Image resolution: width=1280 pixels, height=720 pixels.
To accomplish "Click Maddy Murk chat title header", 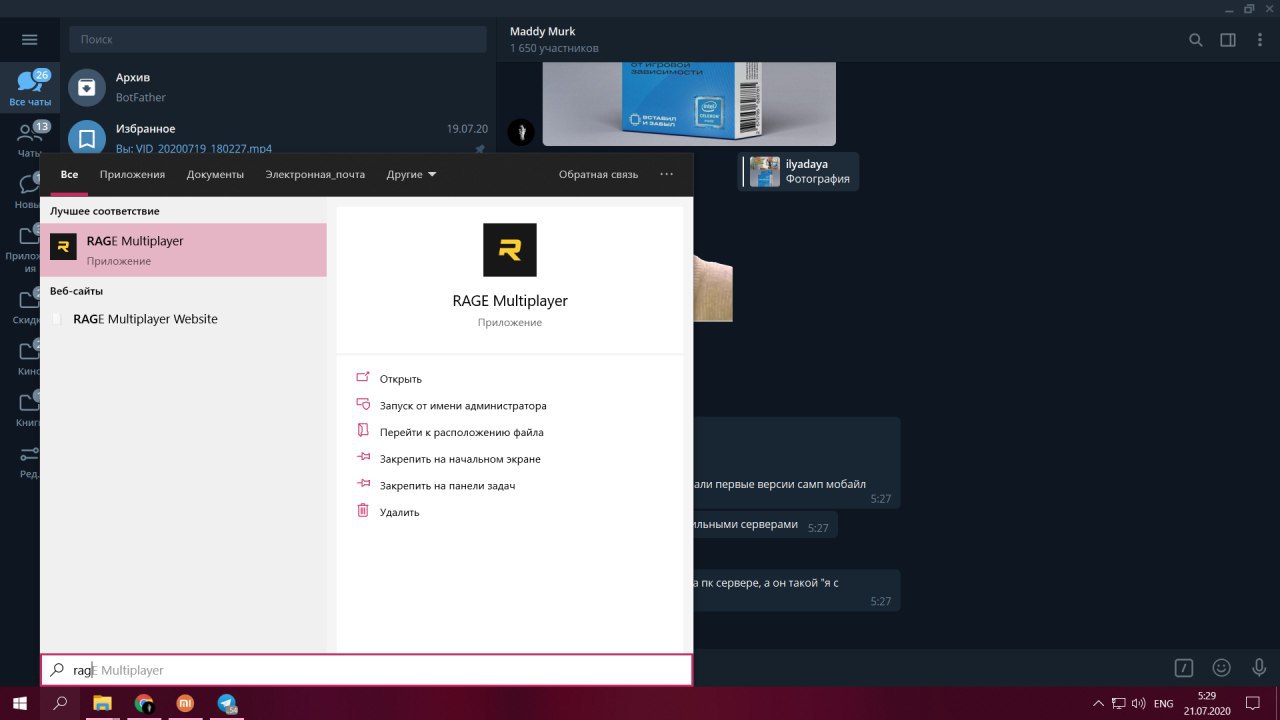I will click(542, 31).
